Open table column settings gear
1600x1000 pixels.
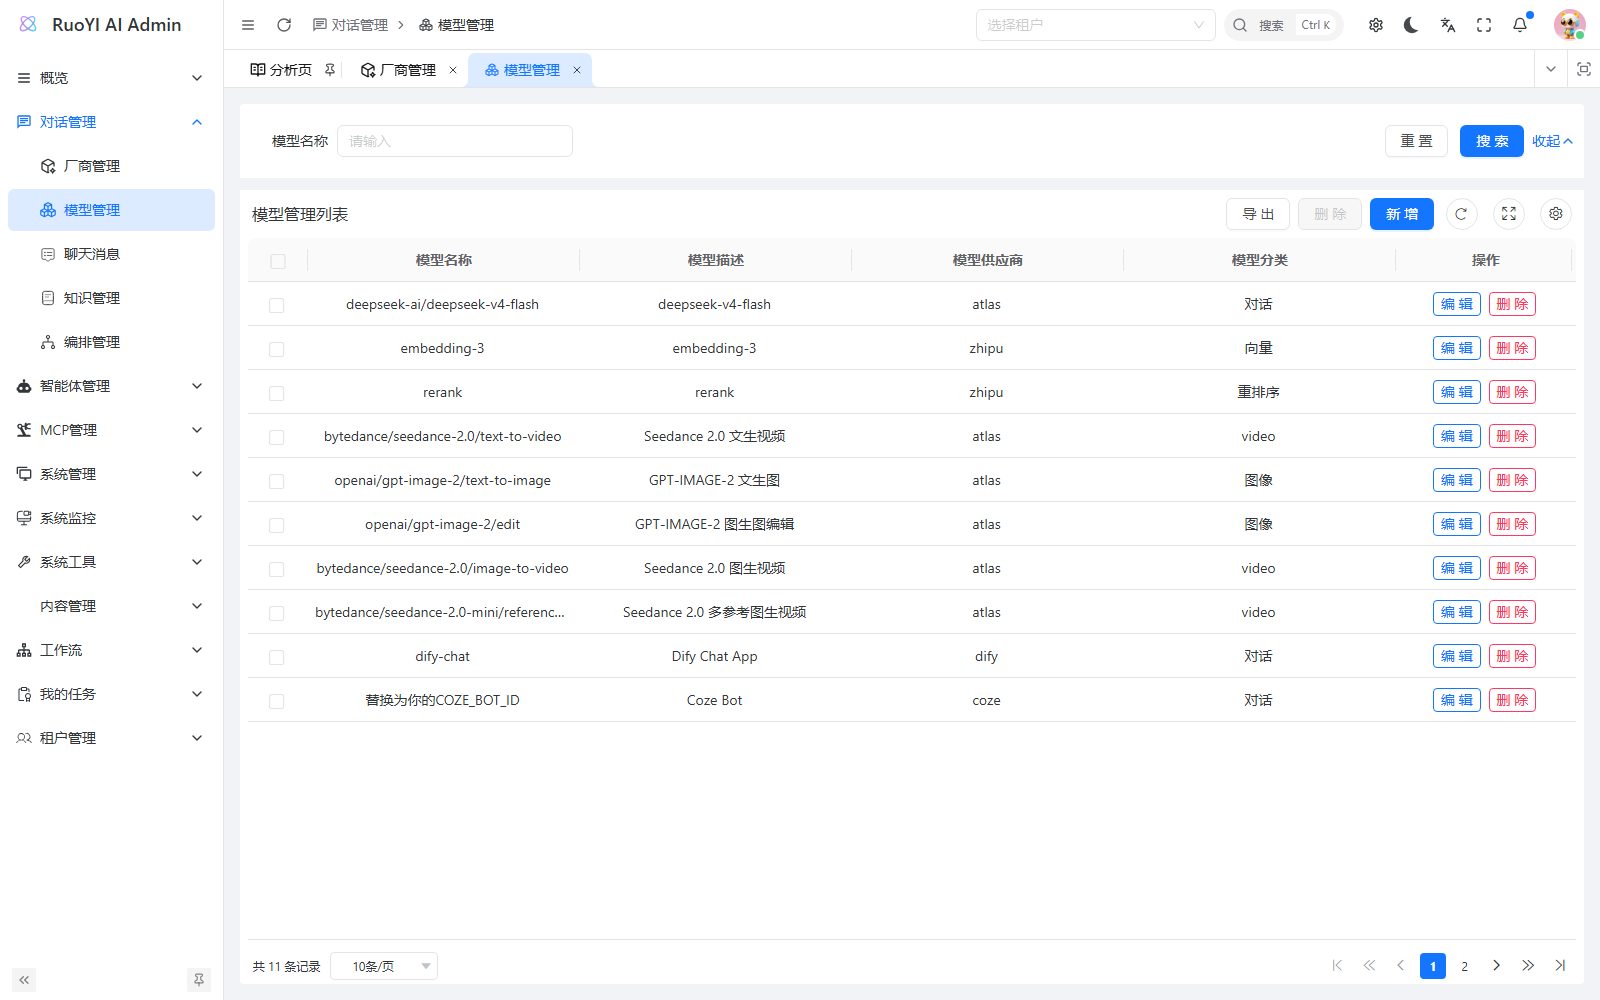point(1556,214)
